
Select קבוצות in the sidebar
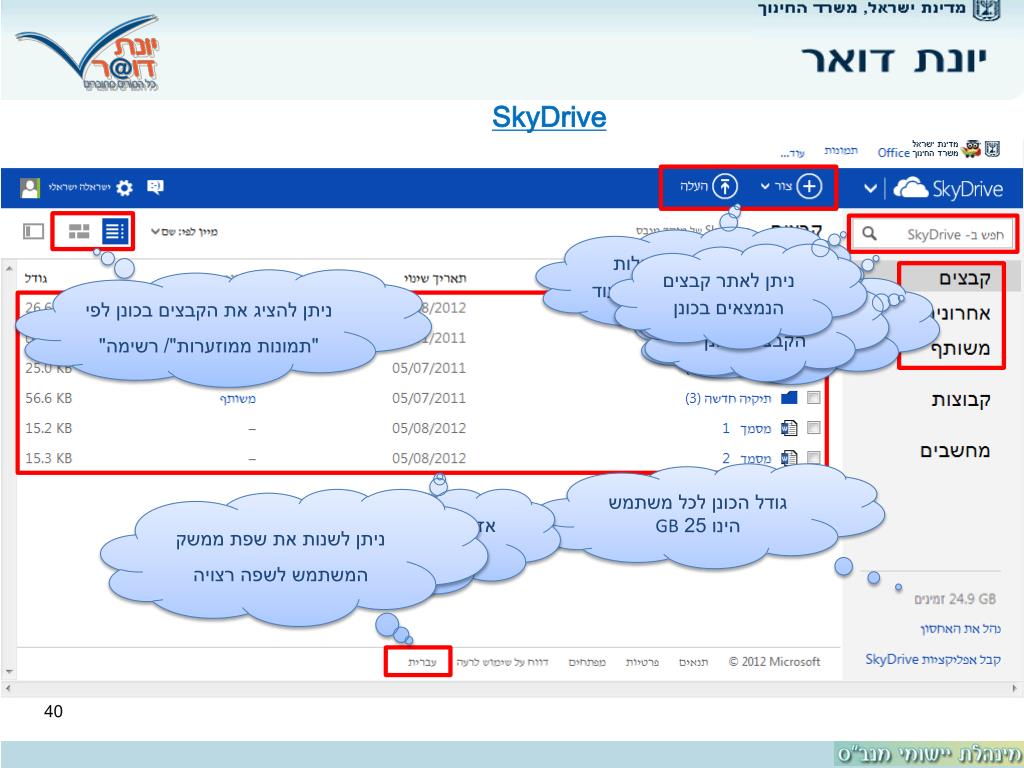coord(961,400)
